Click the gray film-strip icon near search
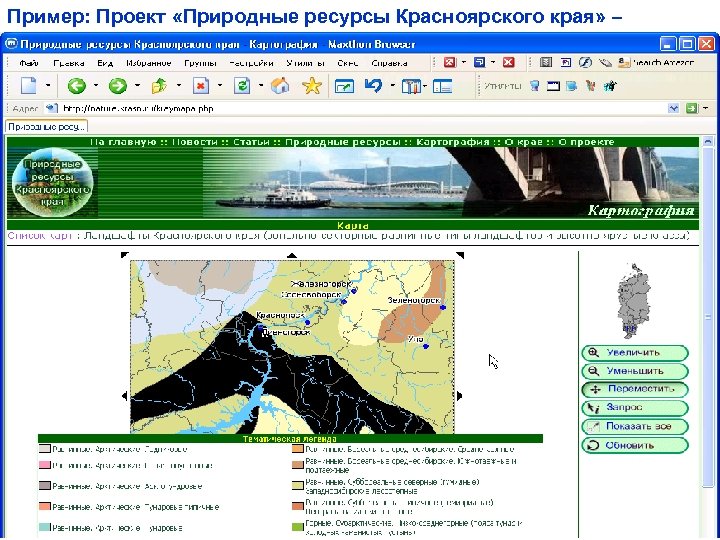 (x=546, y=62)
